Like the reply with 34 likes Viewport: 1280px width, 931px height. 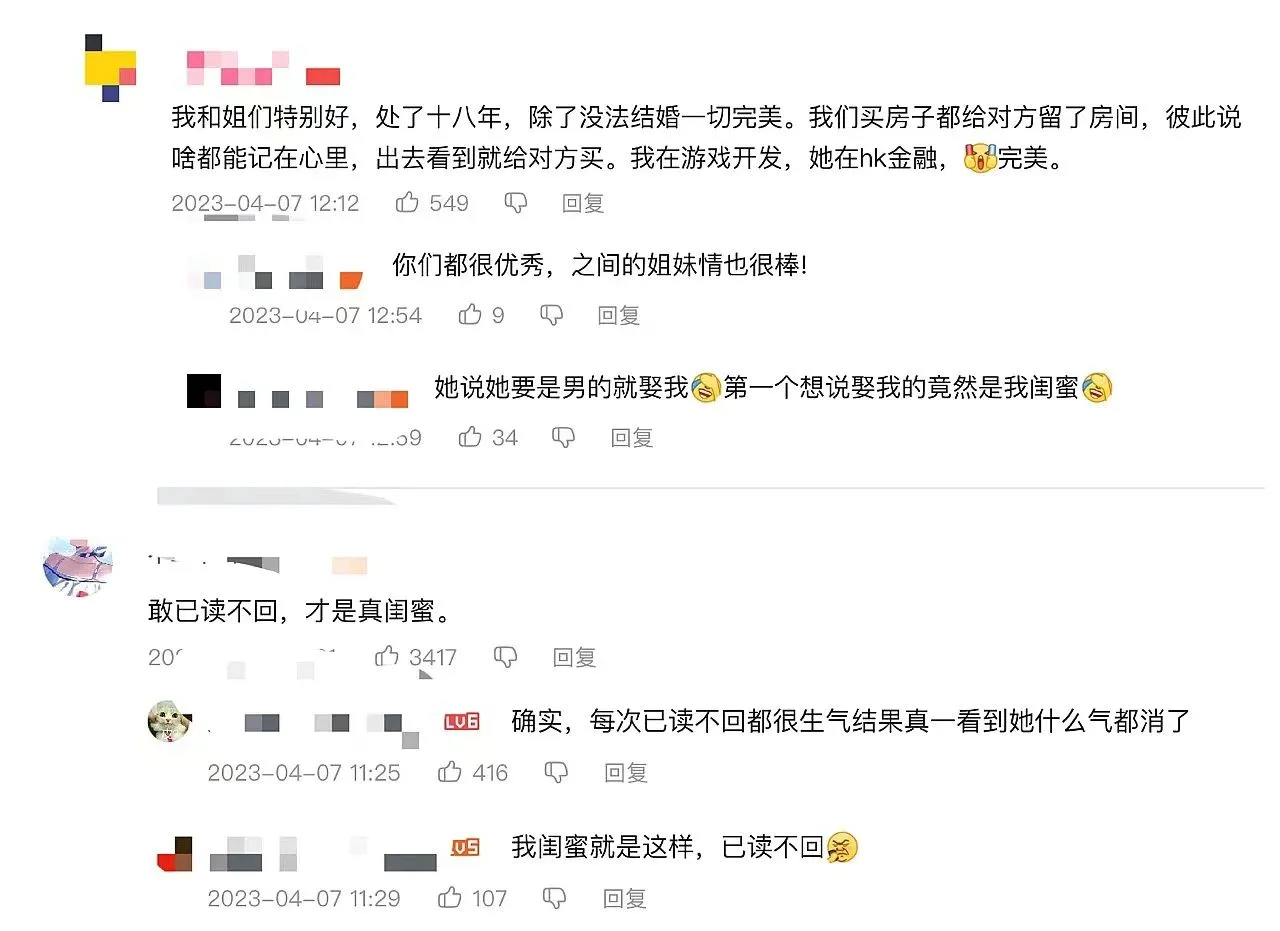(x=470, y=437)
